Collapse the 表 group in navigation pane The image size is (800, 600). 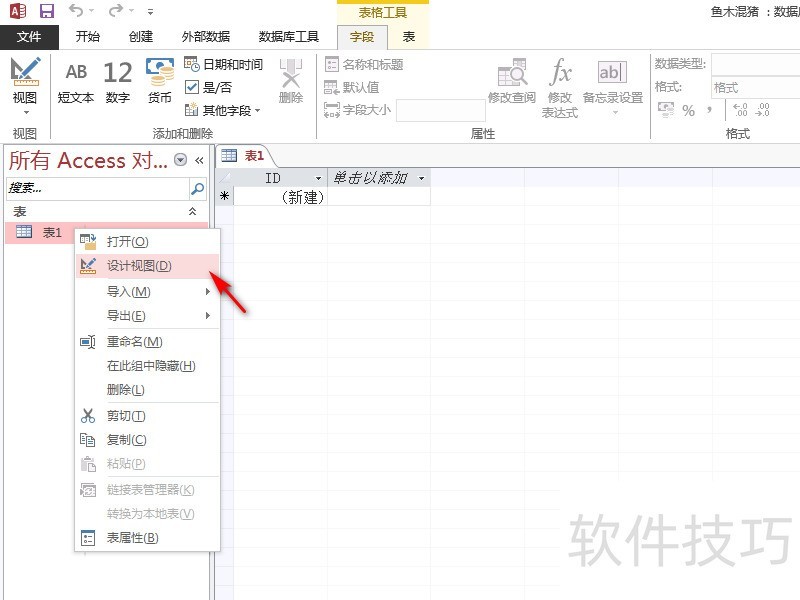tap(192, 211)
